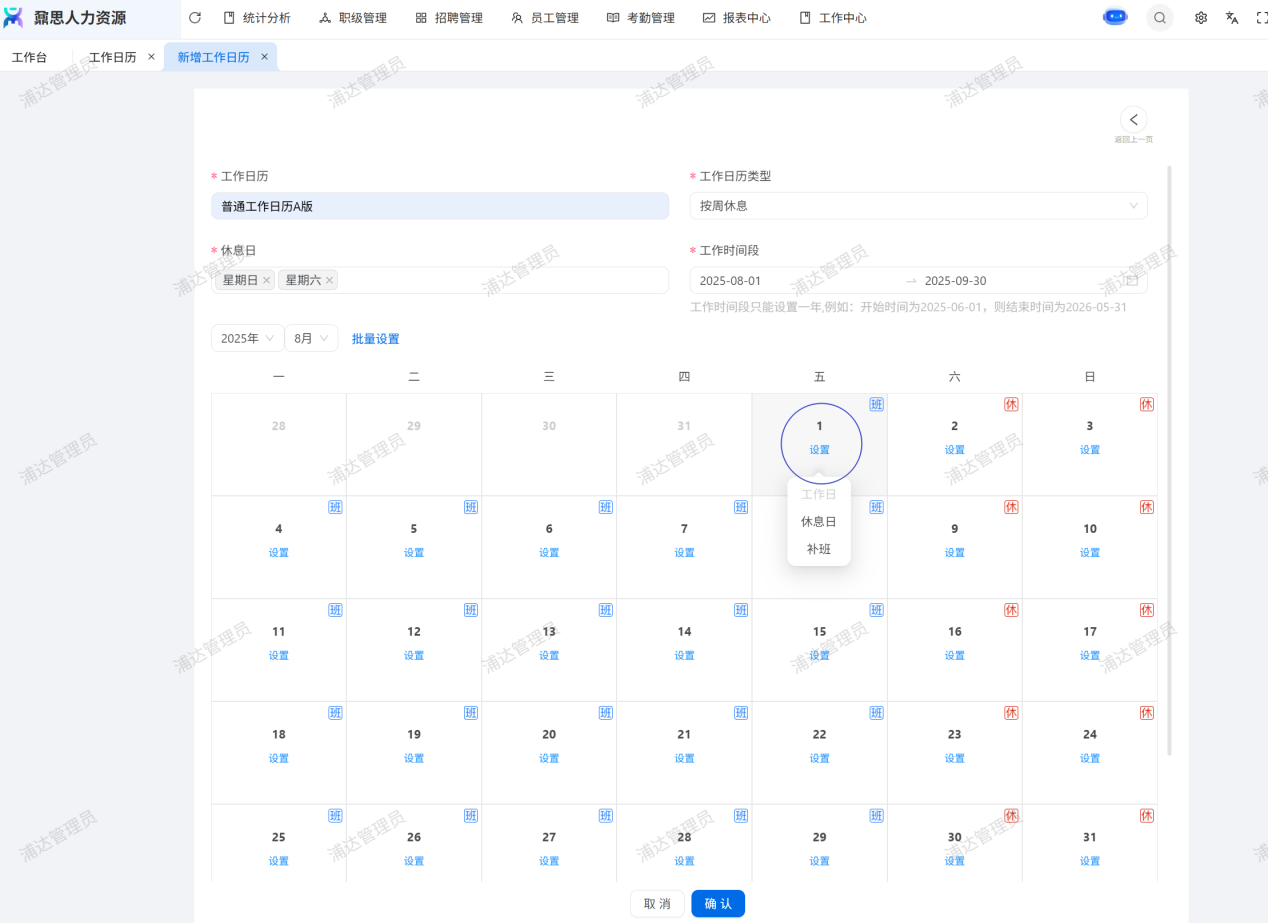The height and width of the screenshot is (923, 1268).
Task: Toggle fullscreen mode icon
Action: pyautogui.click(x=1261, y=18)
